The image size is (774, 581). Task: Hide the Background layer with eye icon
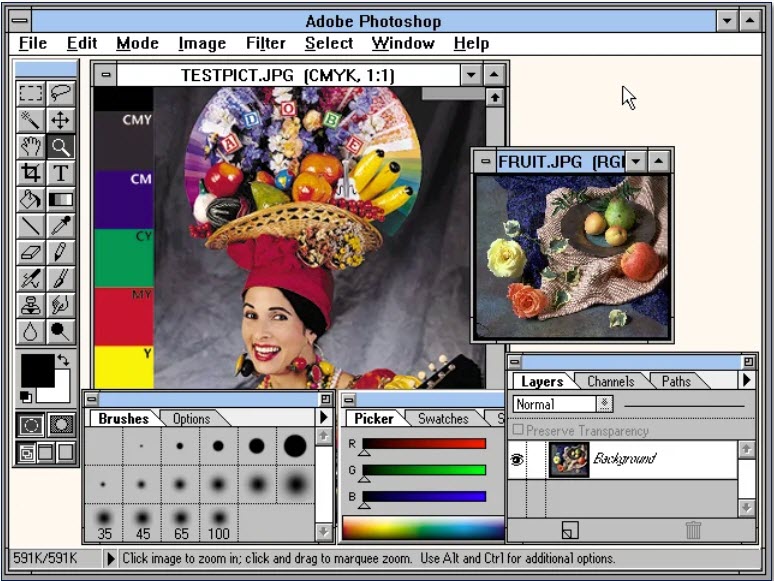[x=518, y=460]
